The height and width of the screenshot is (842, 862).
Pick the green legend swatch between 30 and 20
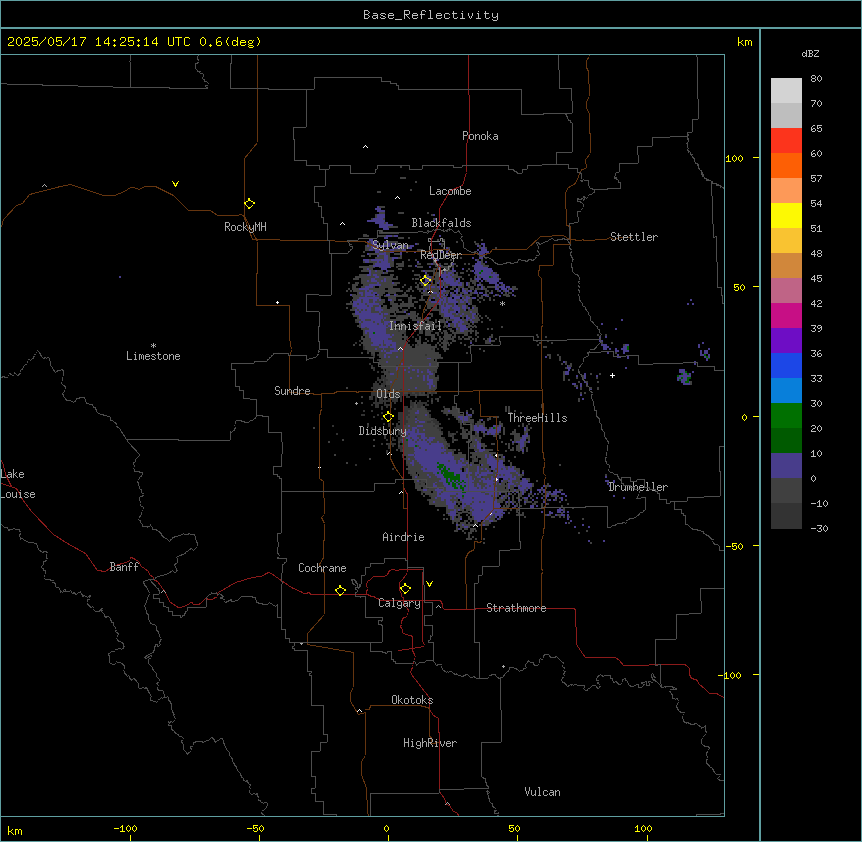point(786,416)
